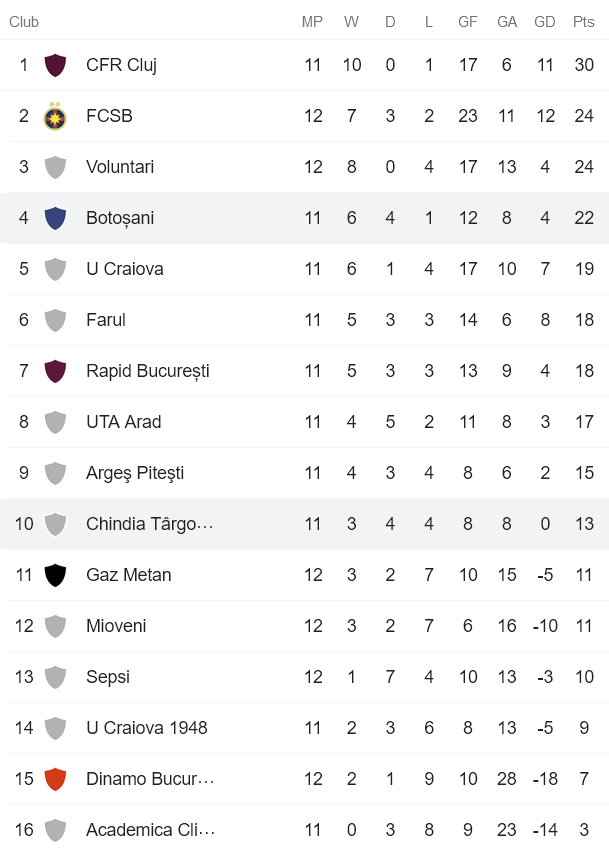Image resolution: width=609 pixels, height=859 pixels.
Task: Click the Mioveni team name
Action: point(116,626)
